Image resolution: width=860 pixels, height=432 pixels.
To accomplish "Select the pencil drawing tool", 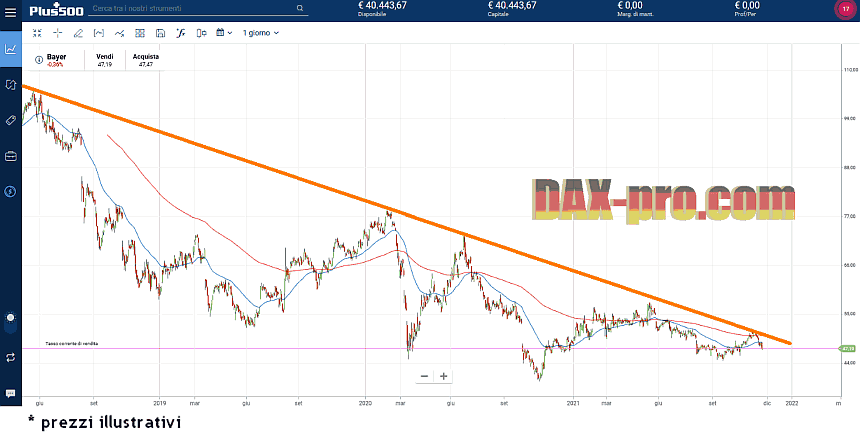I will click(78, 33).
